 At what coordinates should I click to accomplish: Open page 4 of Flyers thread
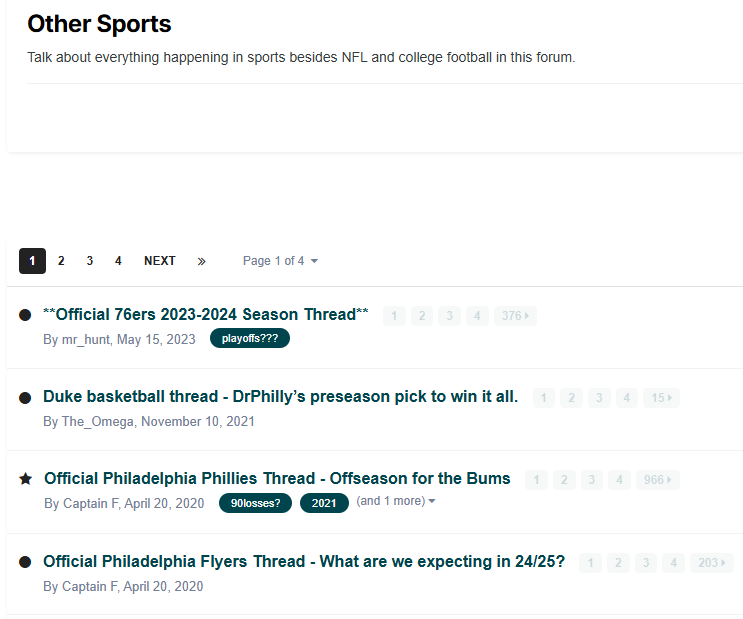673,563
